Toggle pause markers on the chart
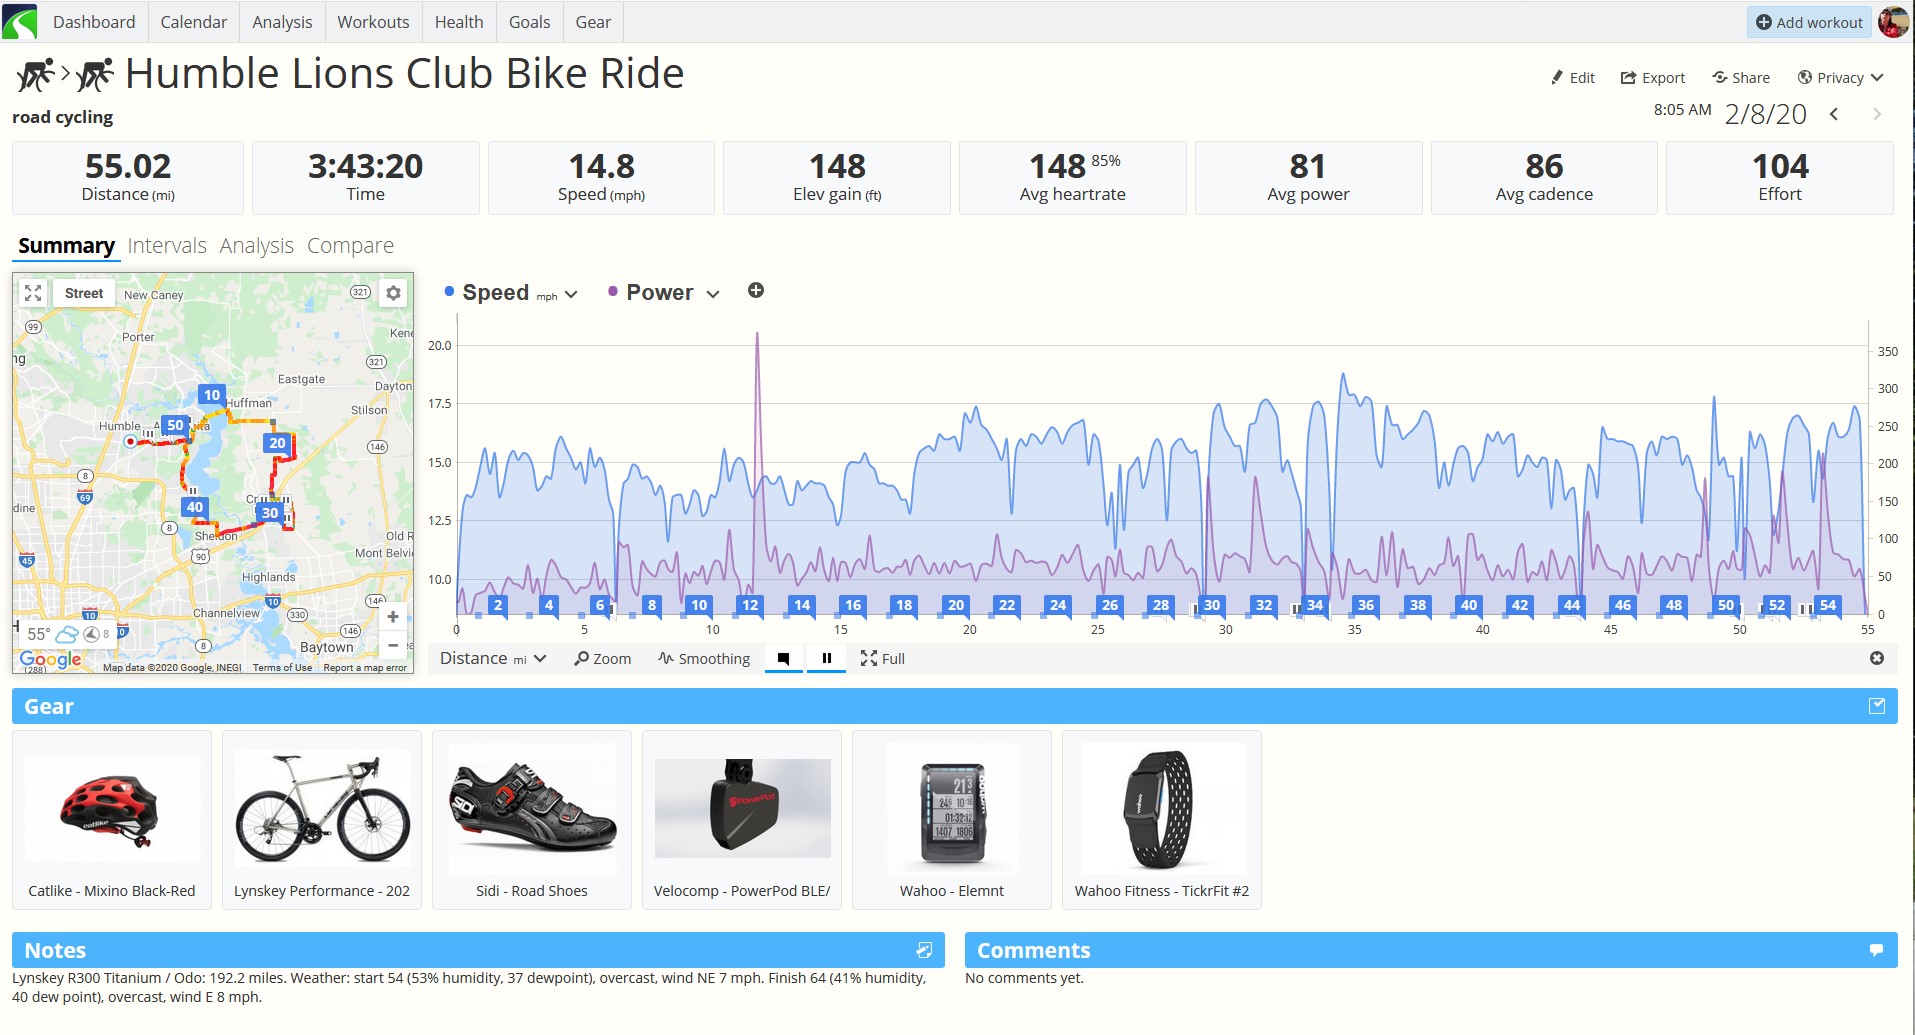 click(x=827, y=658)
